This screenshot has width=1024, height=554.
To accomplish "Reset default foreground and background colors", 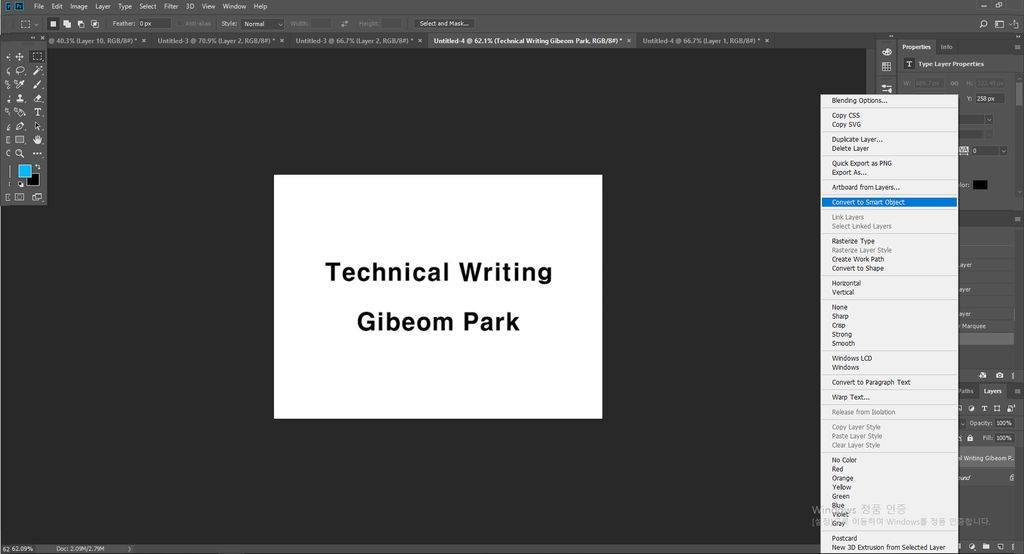I will point(21,184).
